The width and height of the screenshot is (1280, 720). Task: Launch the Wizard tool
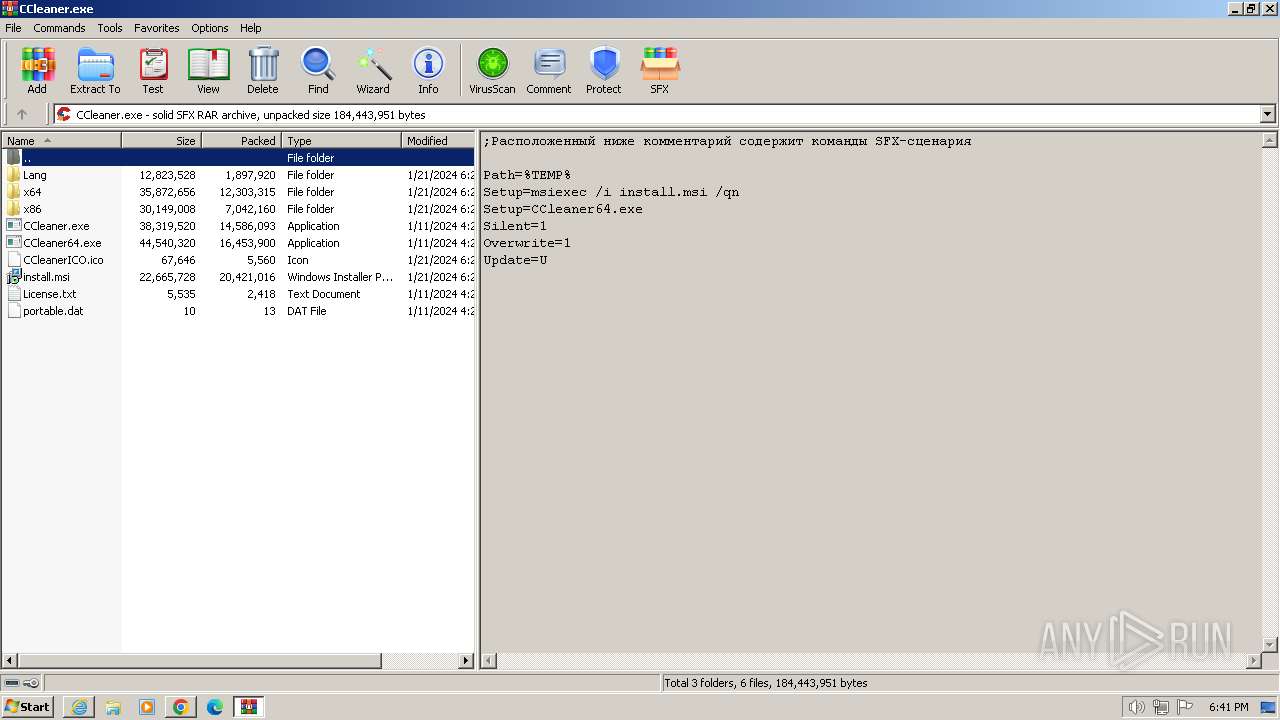point(373,71)
